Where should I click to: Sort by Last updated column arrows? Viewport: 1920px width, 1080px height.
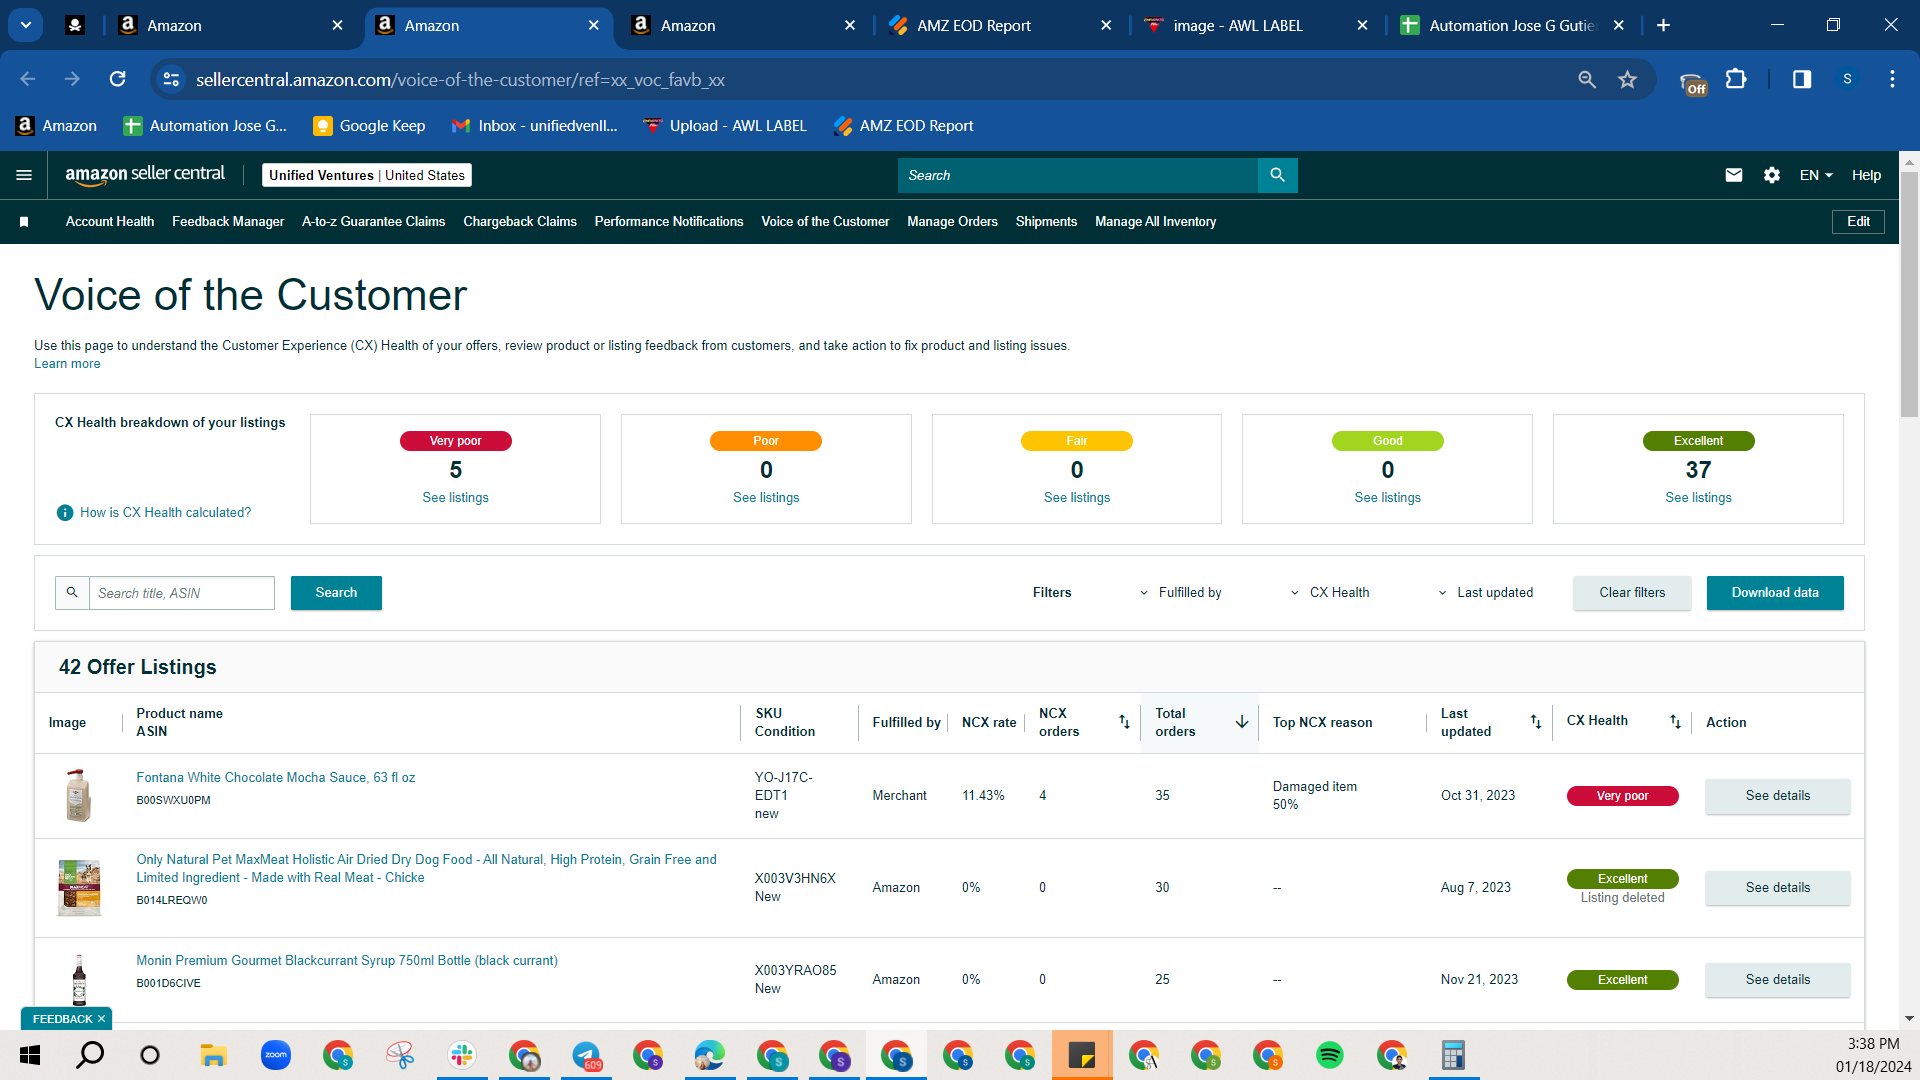[1536, 722]
